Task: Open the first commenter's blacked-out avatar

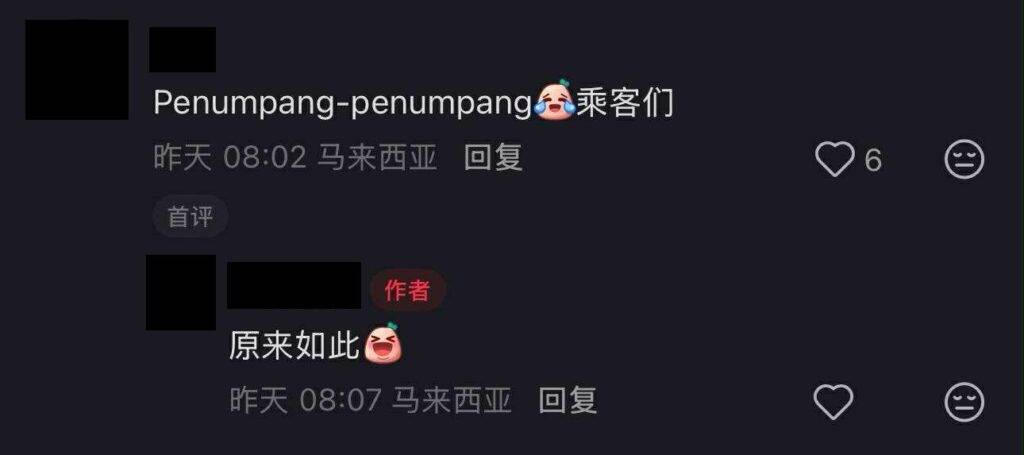Action: click(x=77, y=70)
